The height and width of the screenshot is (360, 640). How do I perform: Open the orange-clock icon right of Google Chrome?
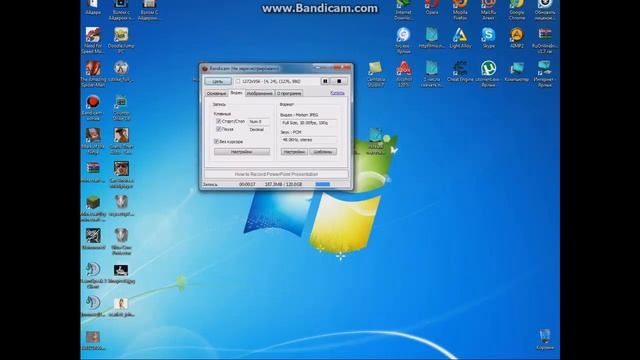click(545, 10)
